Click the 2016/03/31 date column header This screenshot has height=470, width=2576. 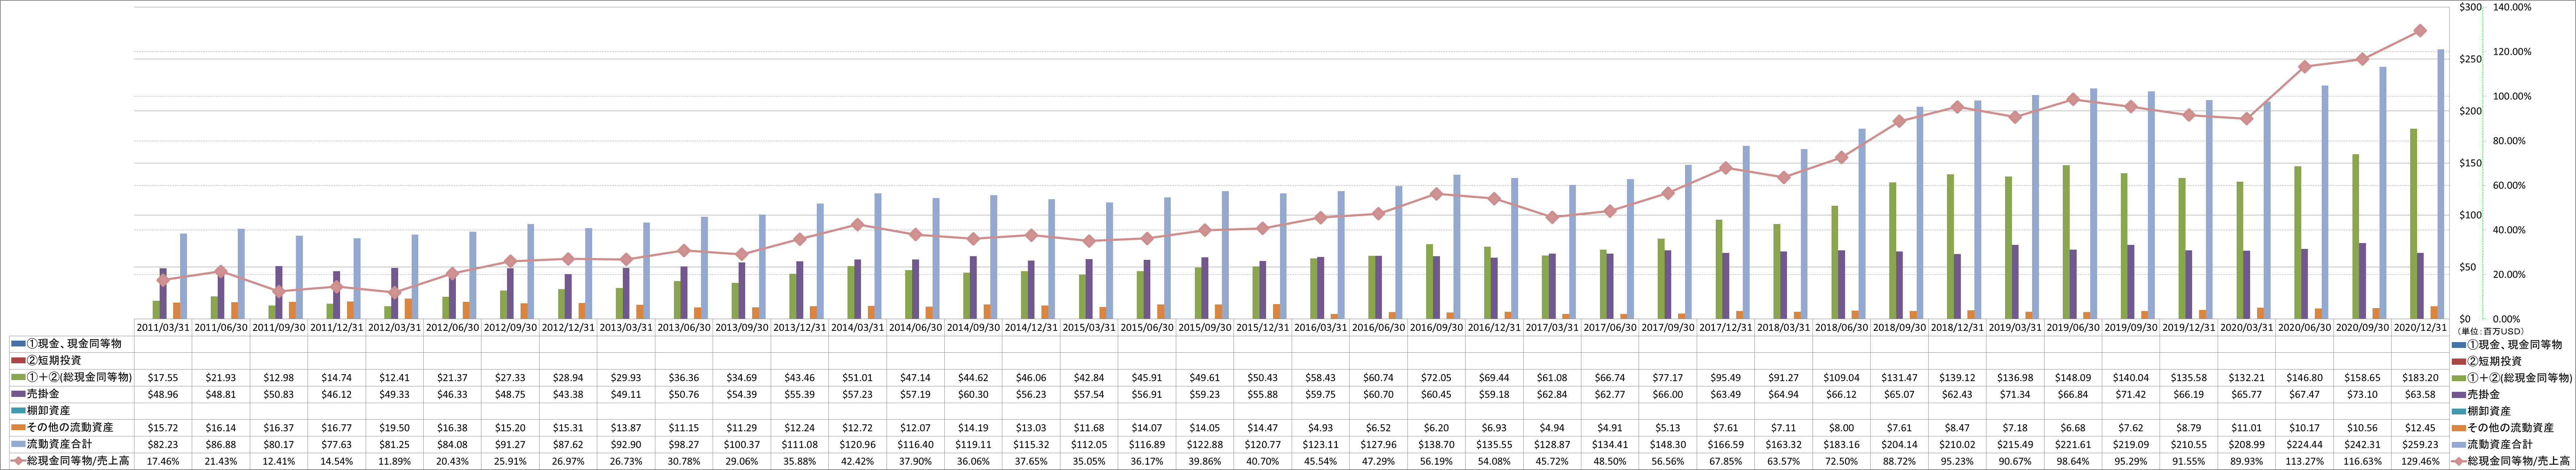[x=1321, y=327]
